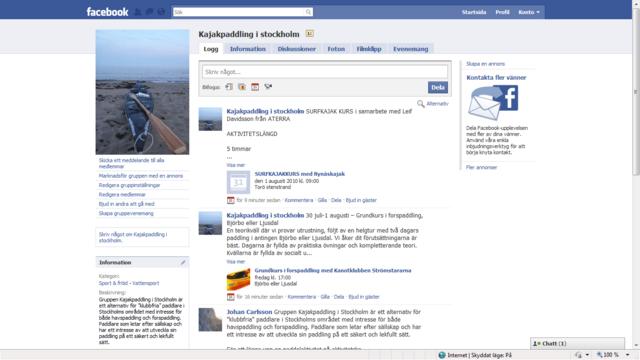This screenshot has height=360, width=640.
Task: Switch to the Foton tab
Action: 336,49
